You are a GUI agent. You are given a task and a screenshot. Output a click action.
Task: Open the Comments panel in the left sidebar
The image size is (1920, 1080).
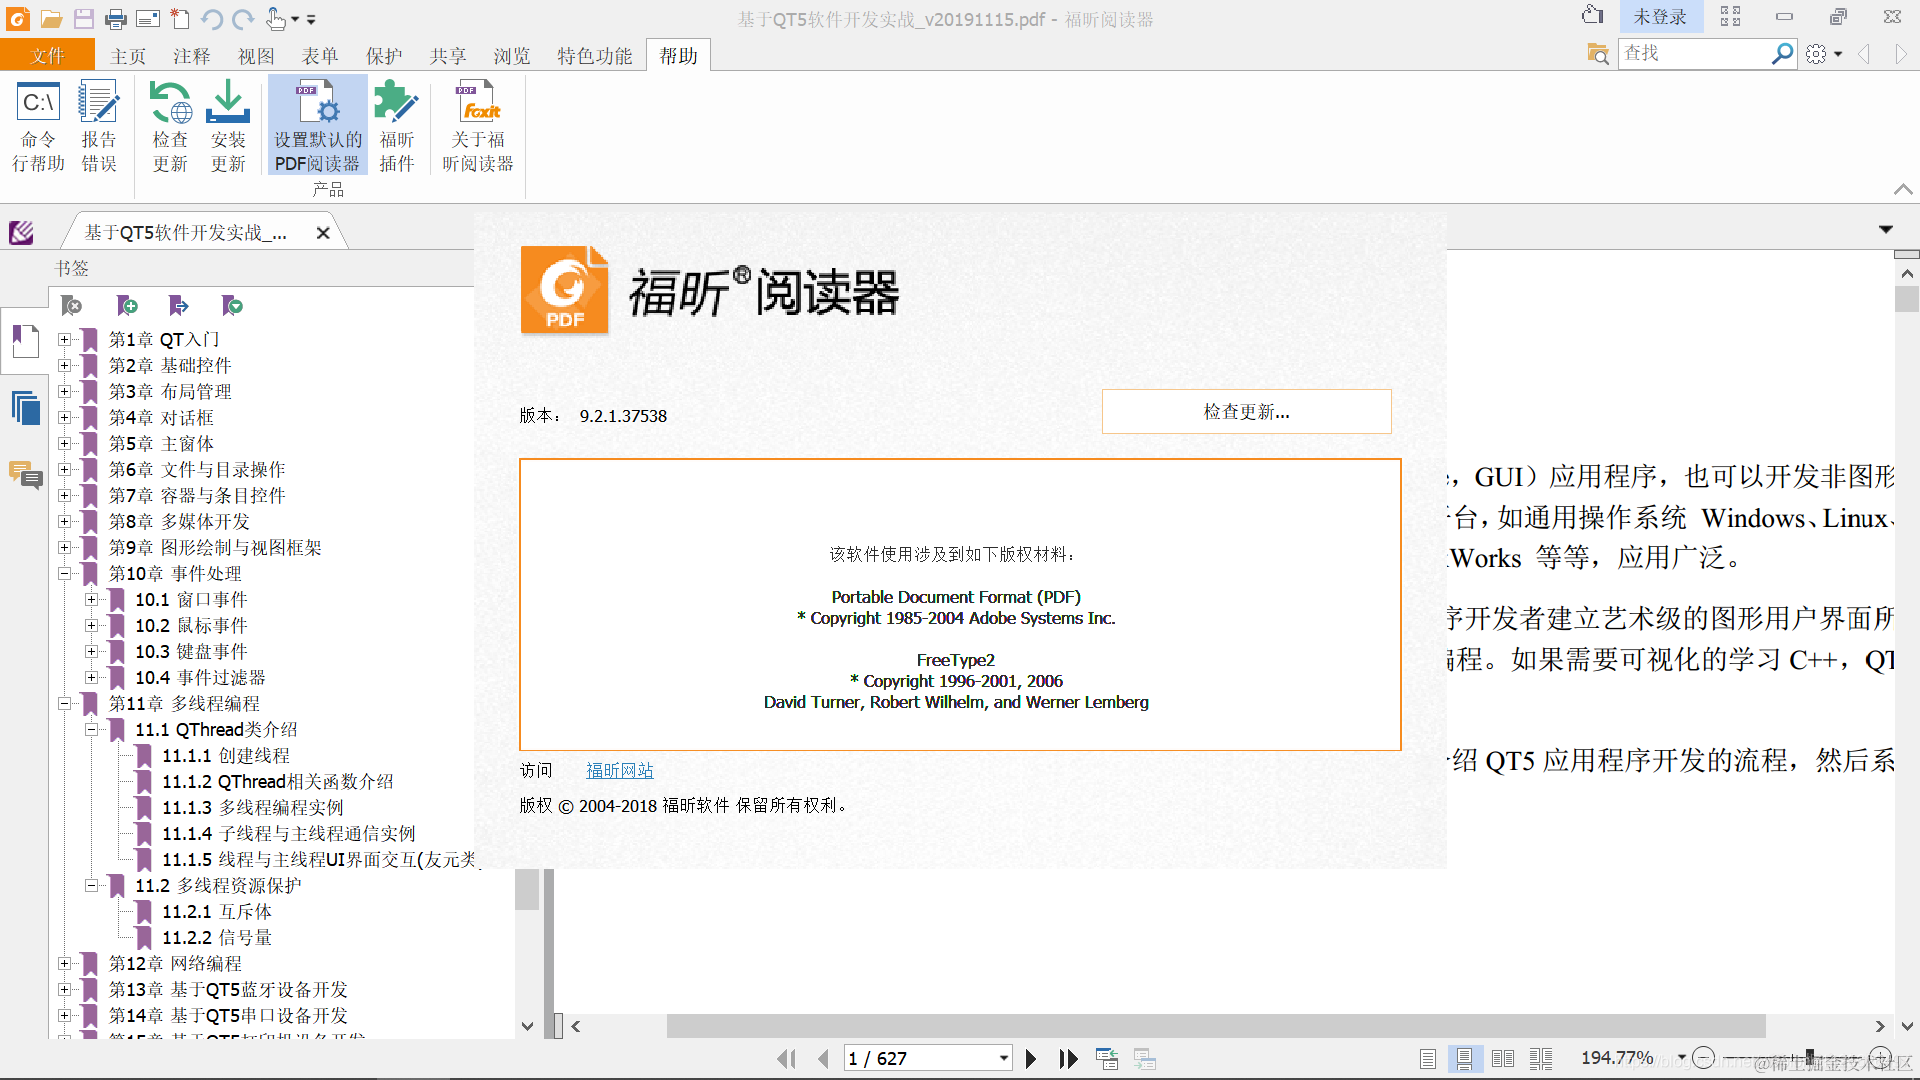[26, 475]
